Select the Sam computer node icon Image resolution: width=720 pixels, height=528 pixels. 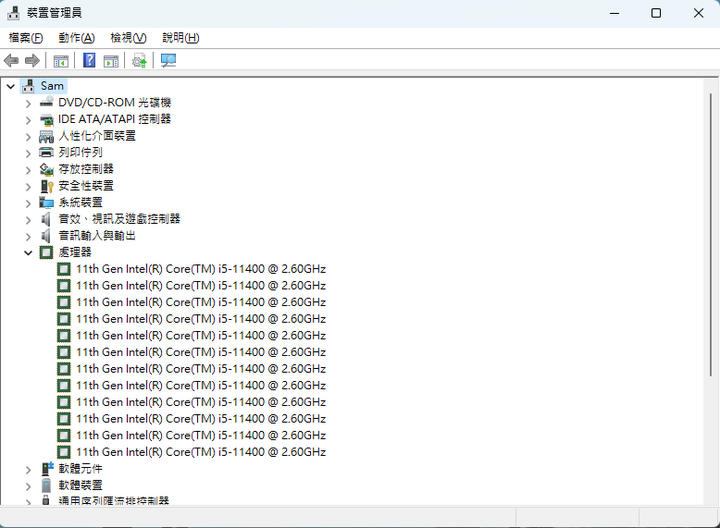click(x=28, y=86)
